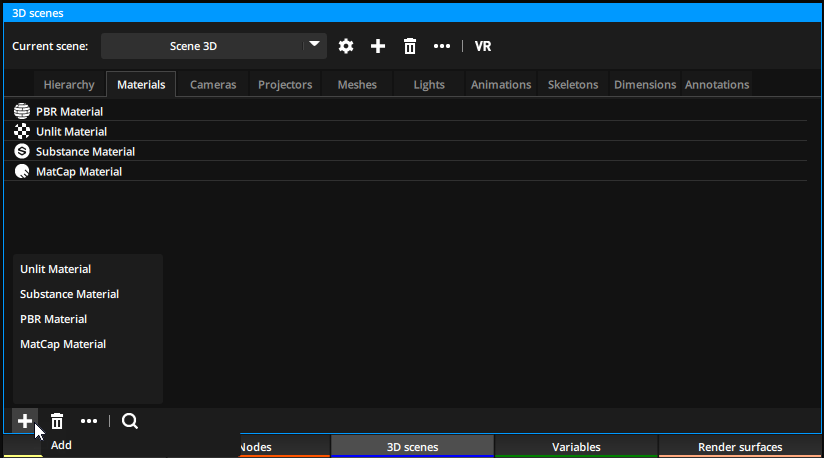This screenshot has width=824, height=458.
Task: Delete the current scene with the trash icon
Action: 410,46
